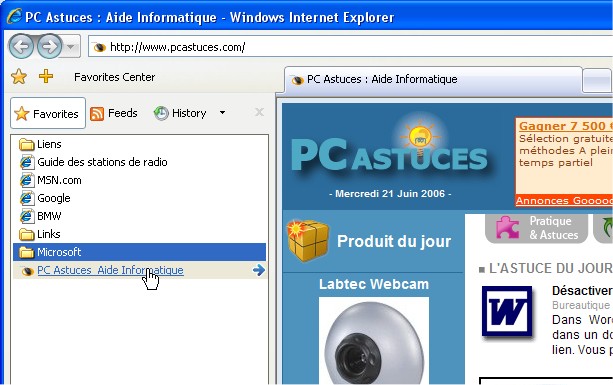Close the Favorites Center pane
Viewport: 613px width, 385px height.
(x=259, y=113)
